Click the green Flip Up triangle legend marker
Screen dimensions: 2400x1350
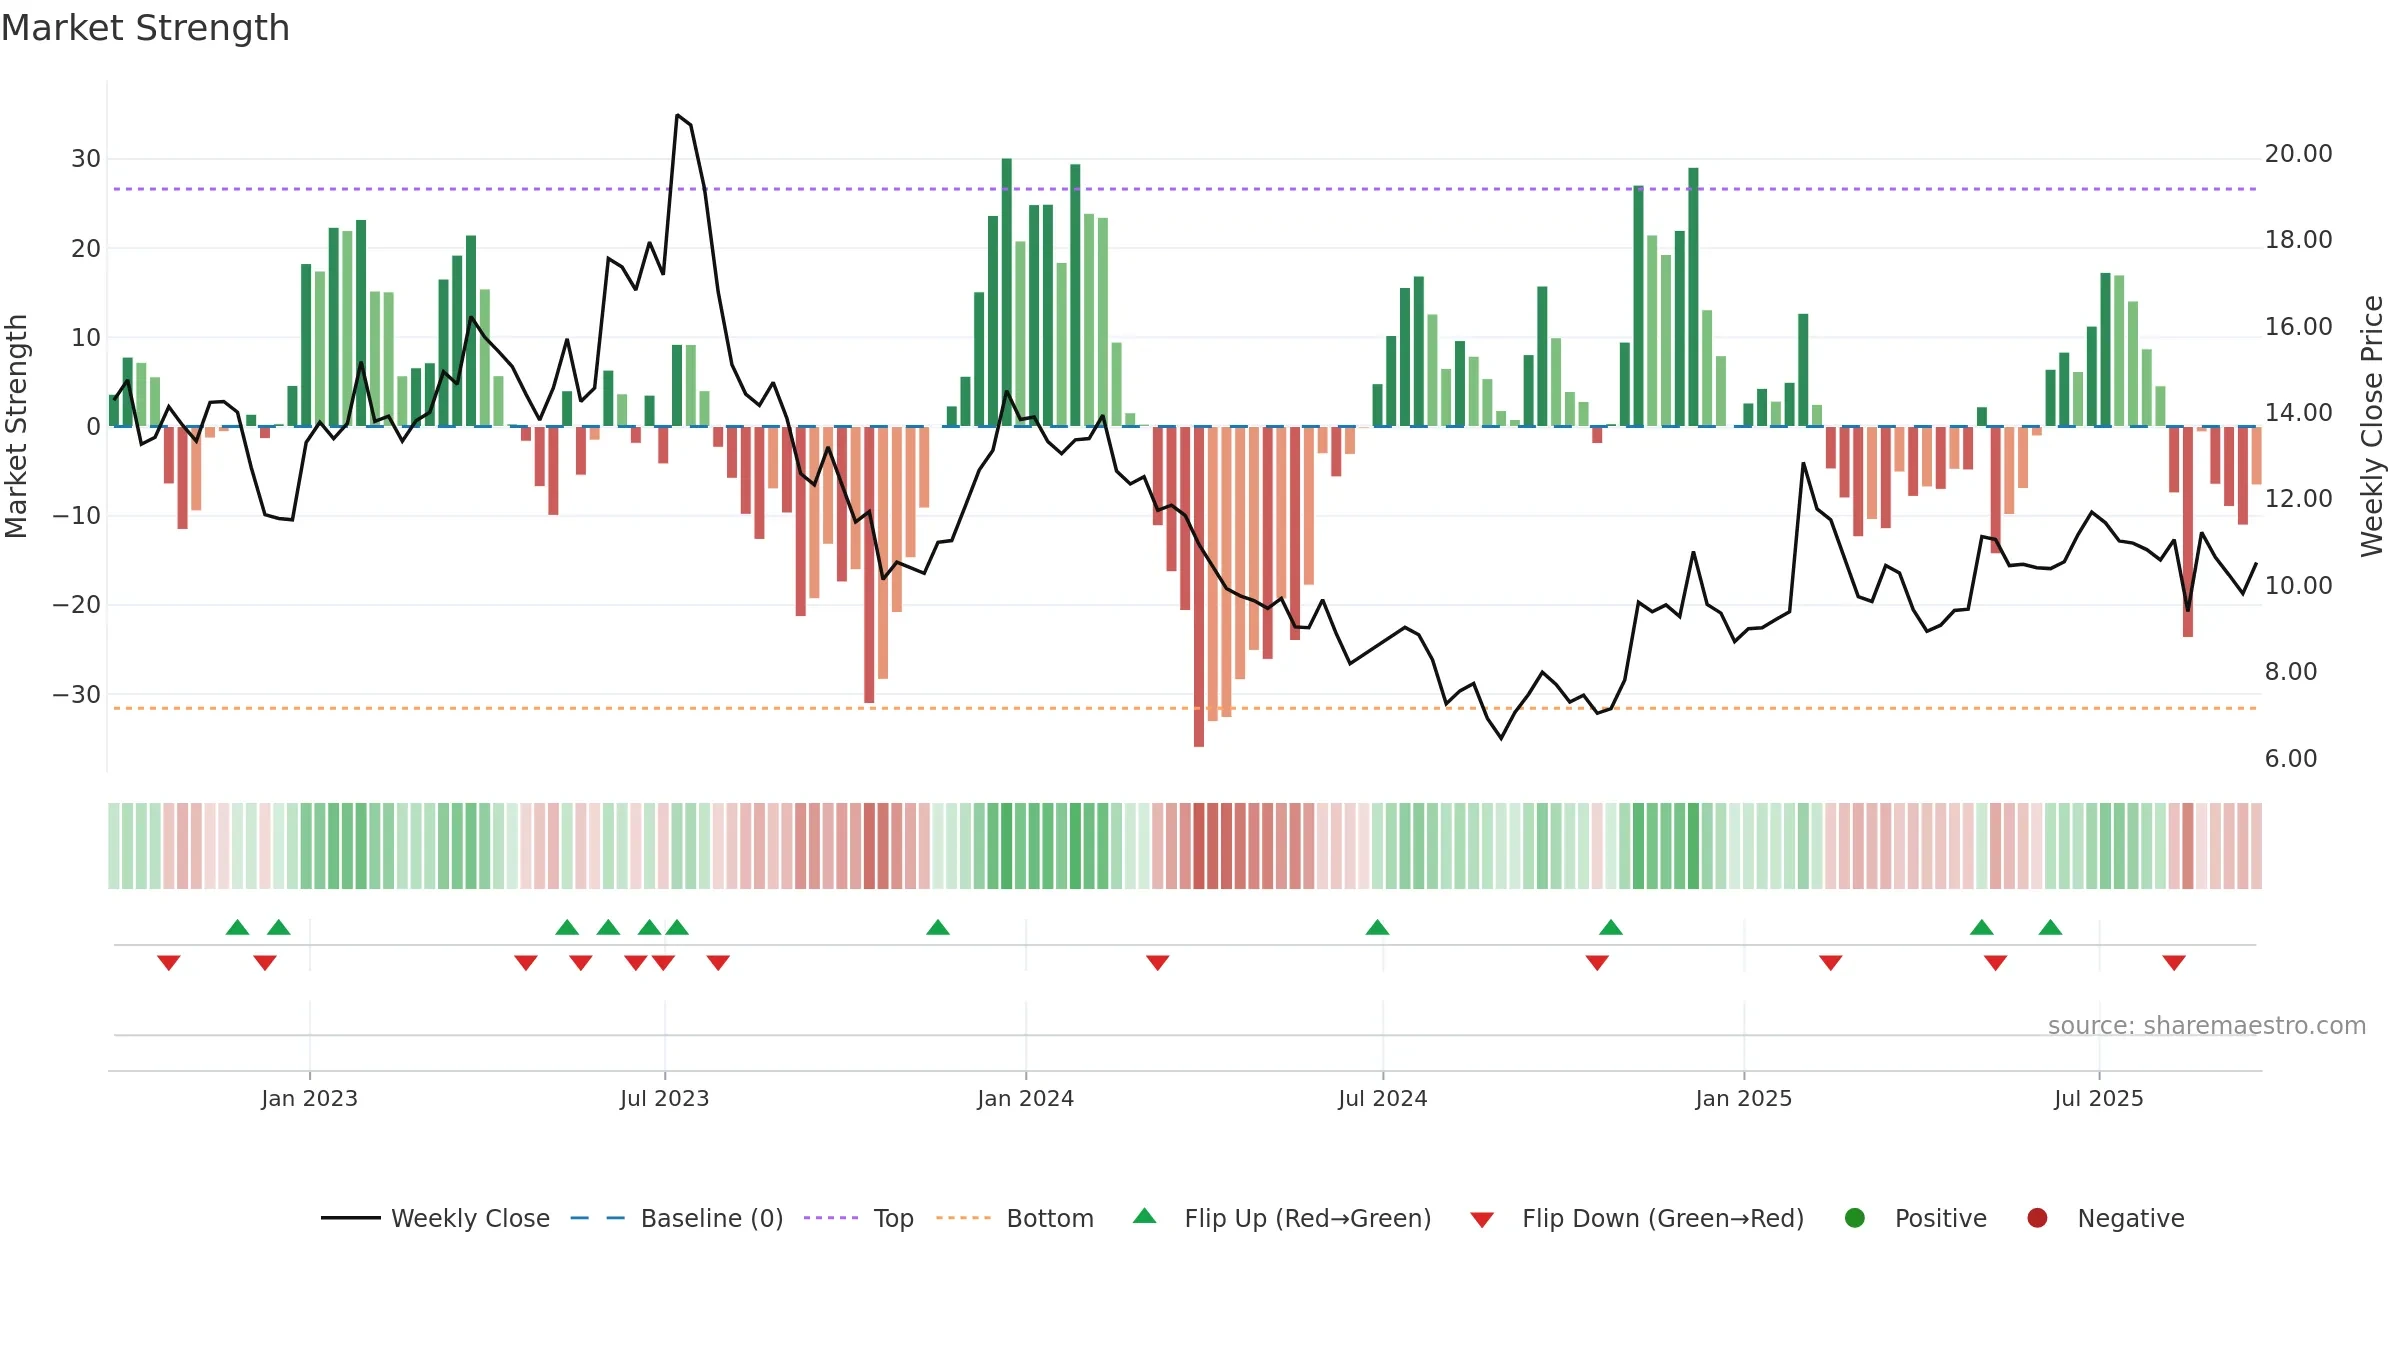[1145, 1216]
